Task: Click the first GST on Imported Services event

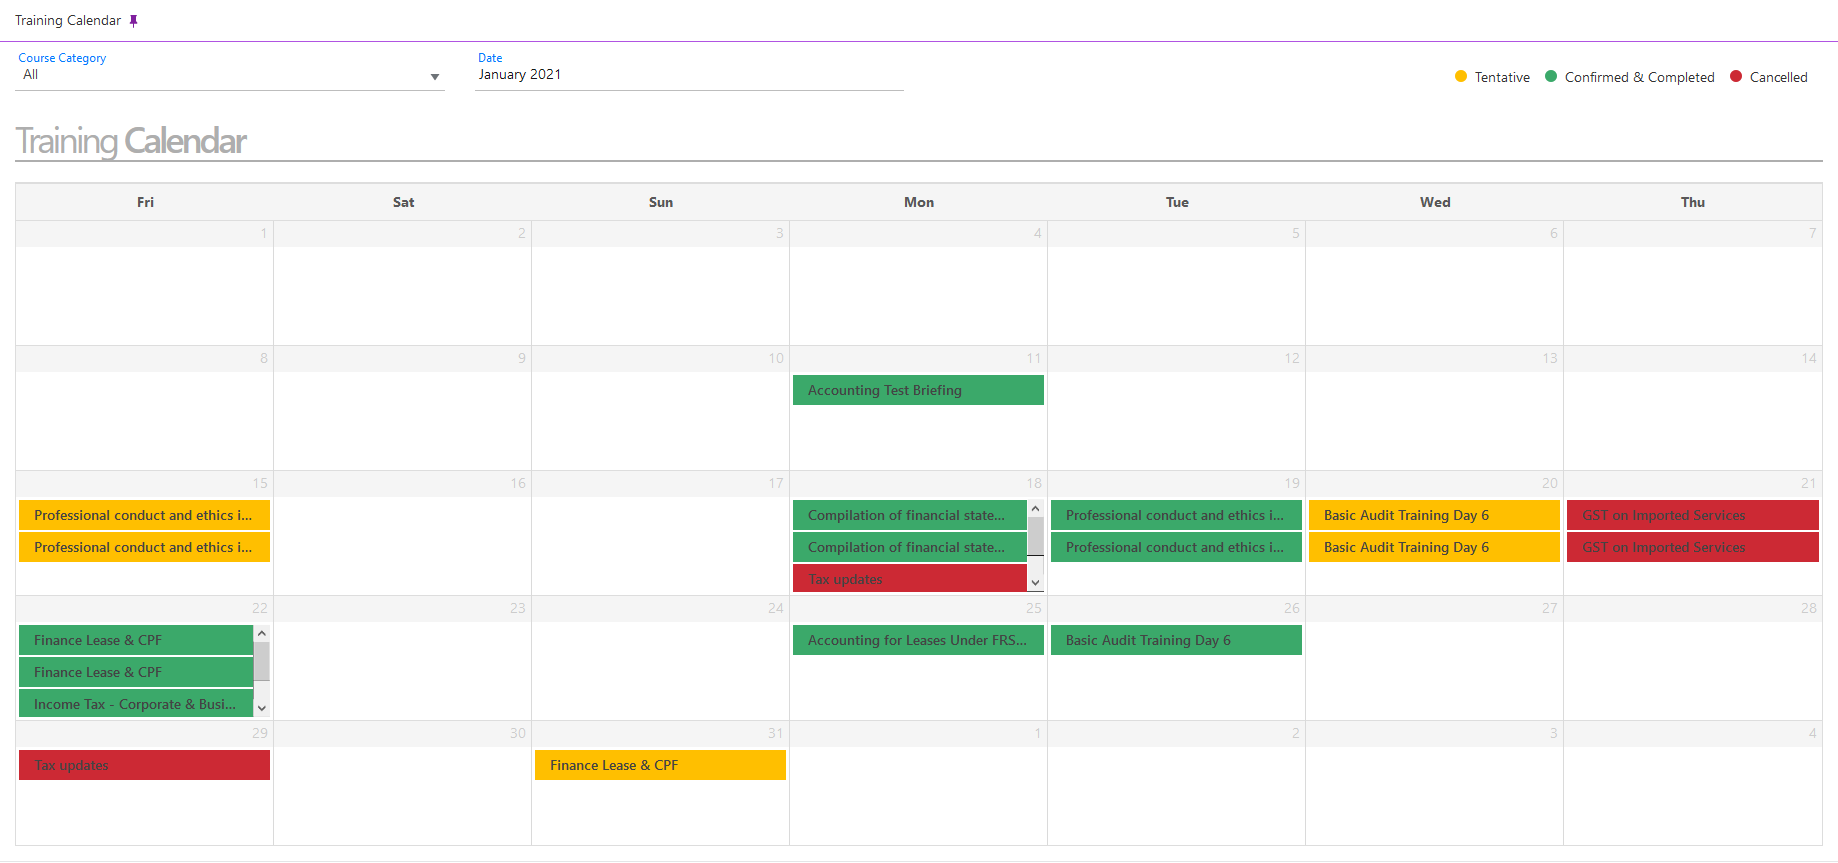Action: point(1691,515)
